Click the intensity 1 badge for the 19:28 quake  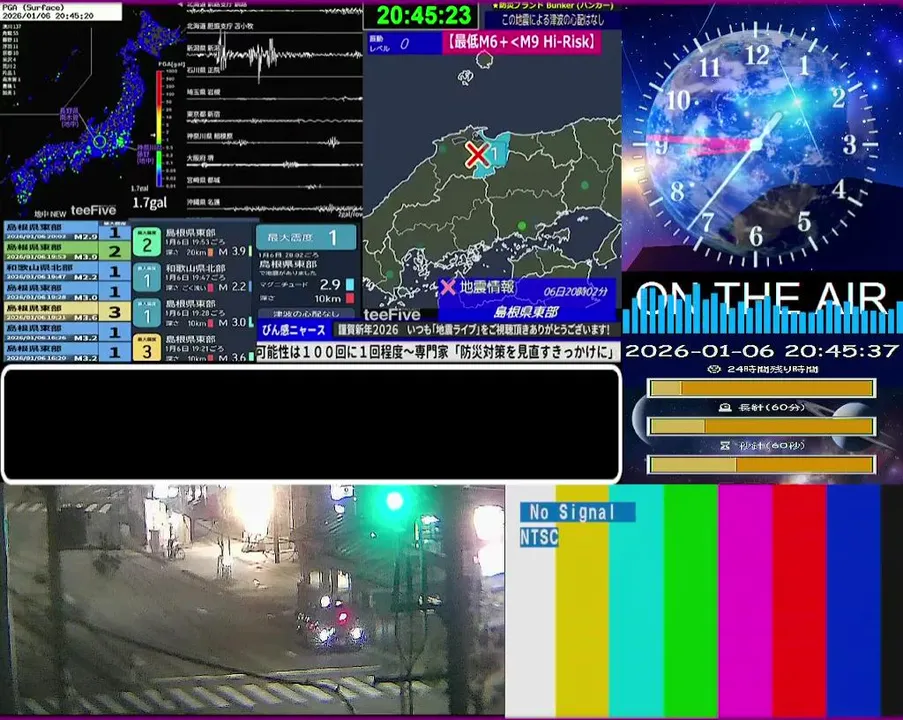[x=147, y=313]
